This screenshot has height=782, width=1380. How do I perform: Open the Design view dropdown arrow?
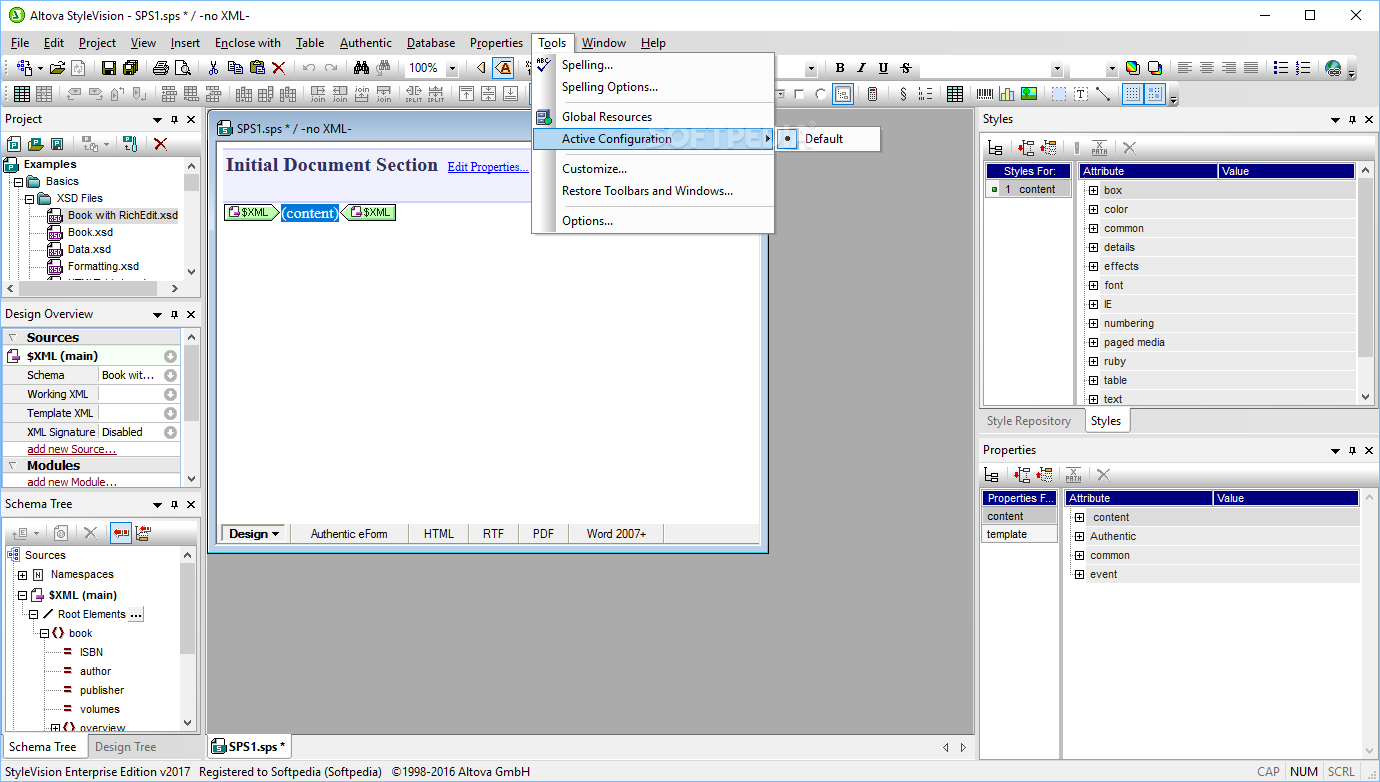[x=276, y=534]
